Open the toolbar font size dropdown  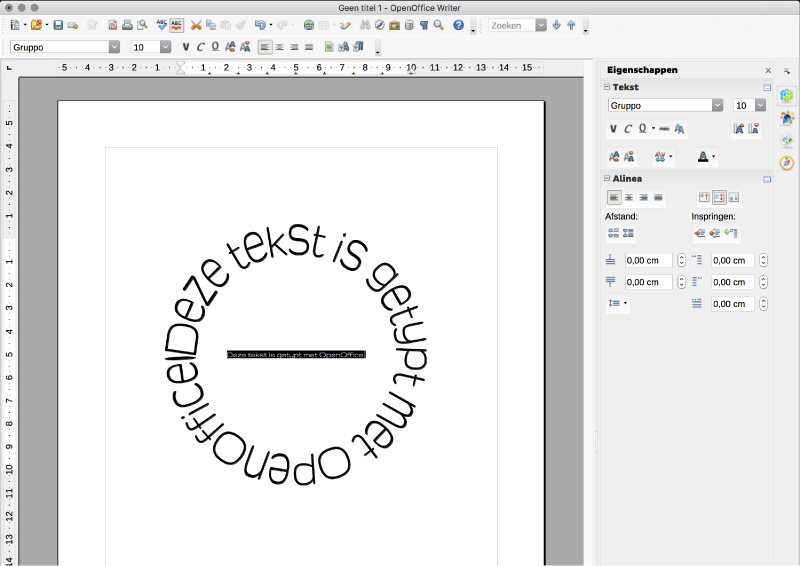coord(165,47)
